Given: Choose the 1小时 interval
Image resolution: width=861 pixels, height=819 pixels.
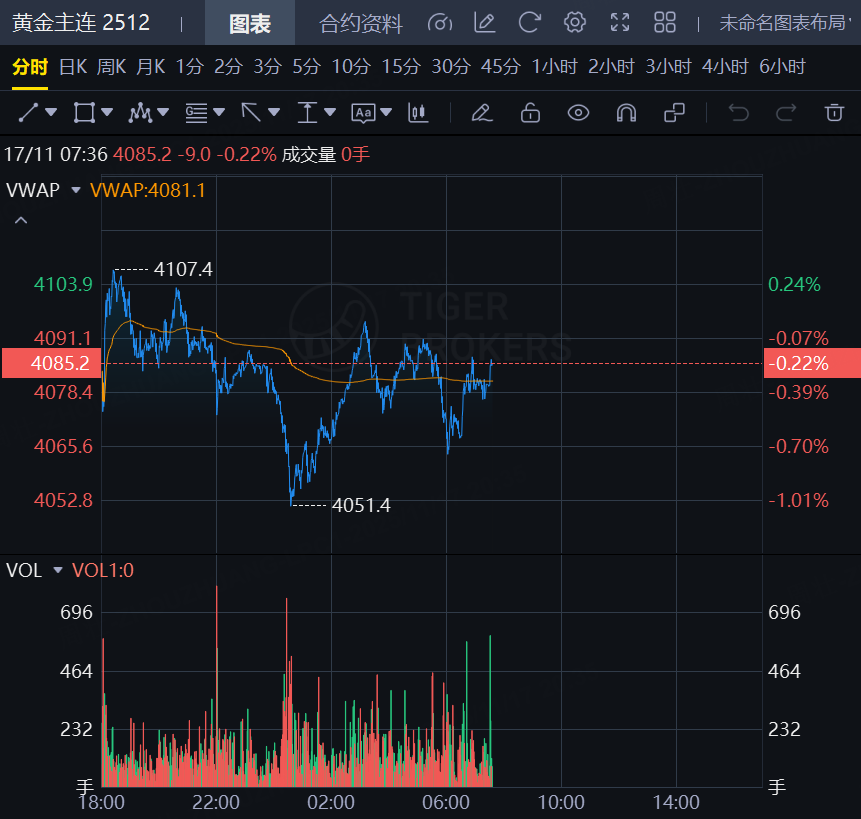Looking at the screenshot, I should 555,67.
